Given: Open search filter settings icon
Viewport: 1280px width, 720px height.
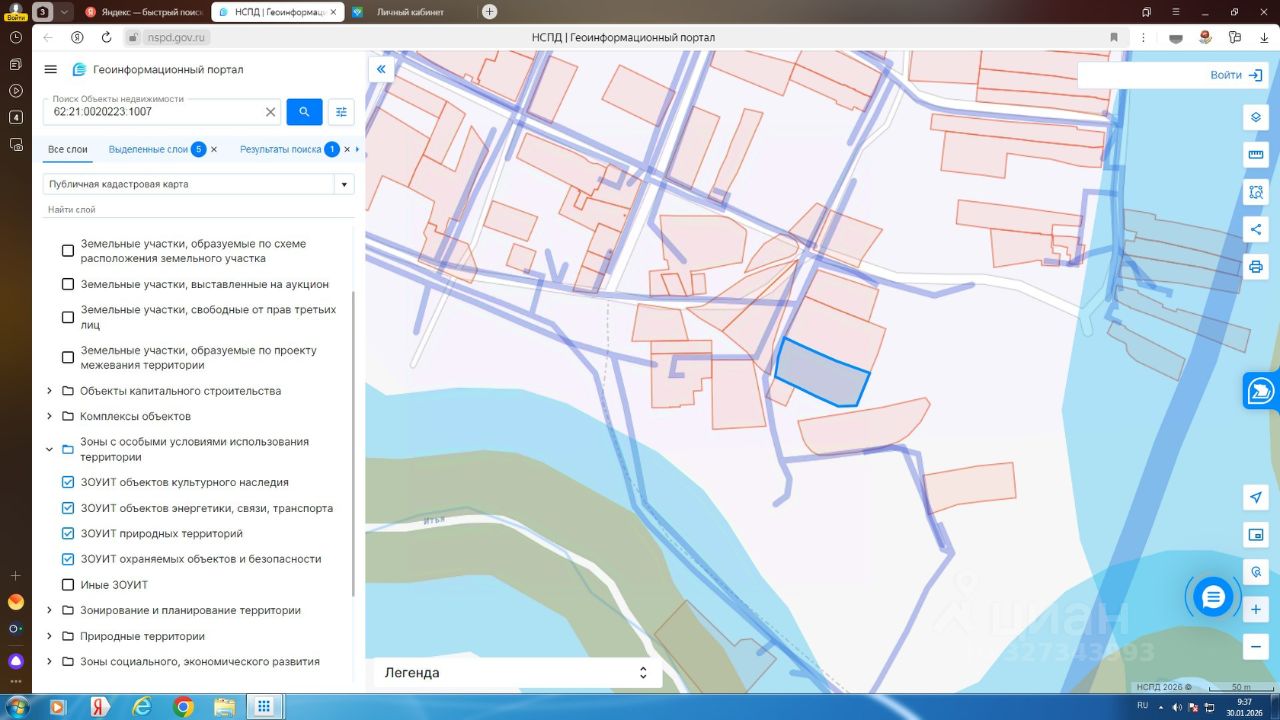Looking at the screenshot, I should pos(341,112).
